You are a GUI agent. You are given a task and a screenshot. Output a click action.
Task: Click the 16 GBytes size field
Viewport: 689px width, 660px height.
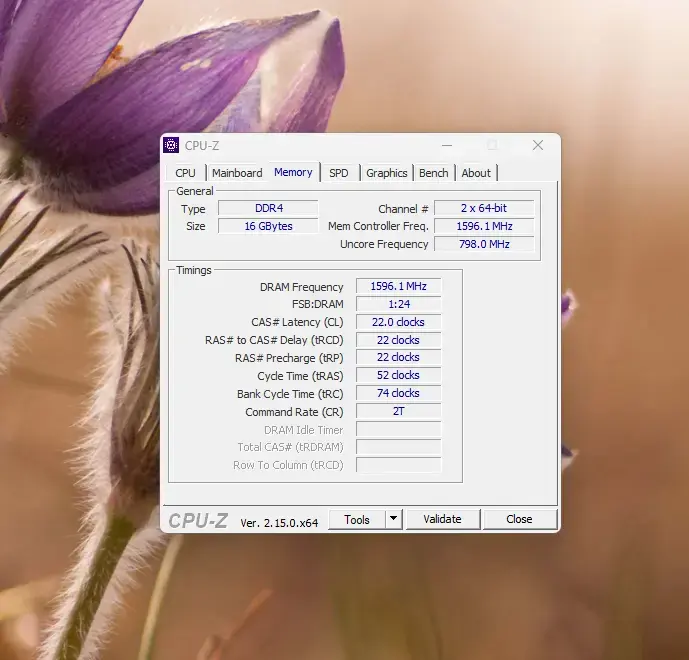[x=268, y=226]
